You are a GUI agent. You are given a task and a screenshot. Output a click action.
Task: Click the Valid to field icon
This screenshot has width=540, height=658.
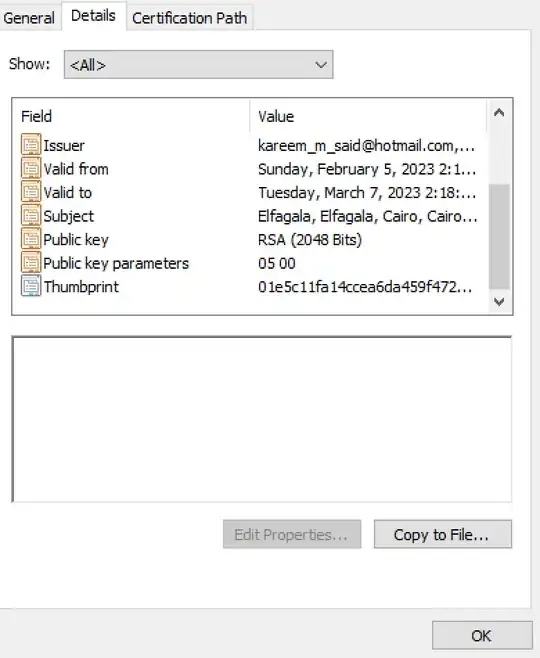point(31,192)
